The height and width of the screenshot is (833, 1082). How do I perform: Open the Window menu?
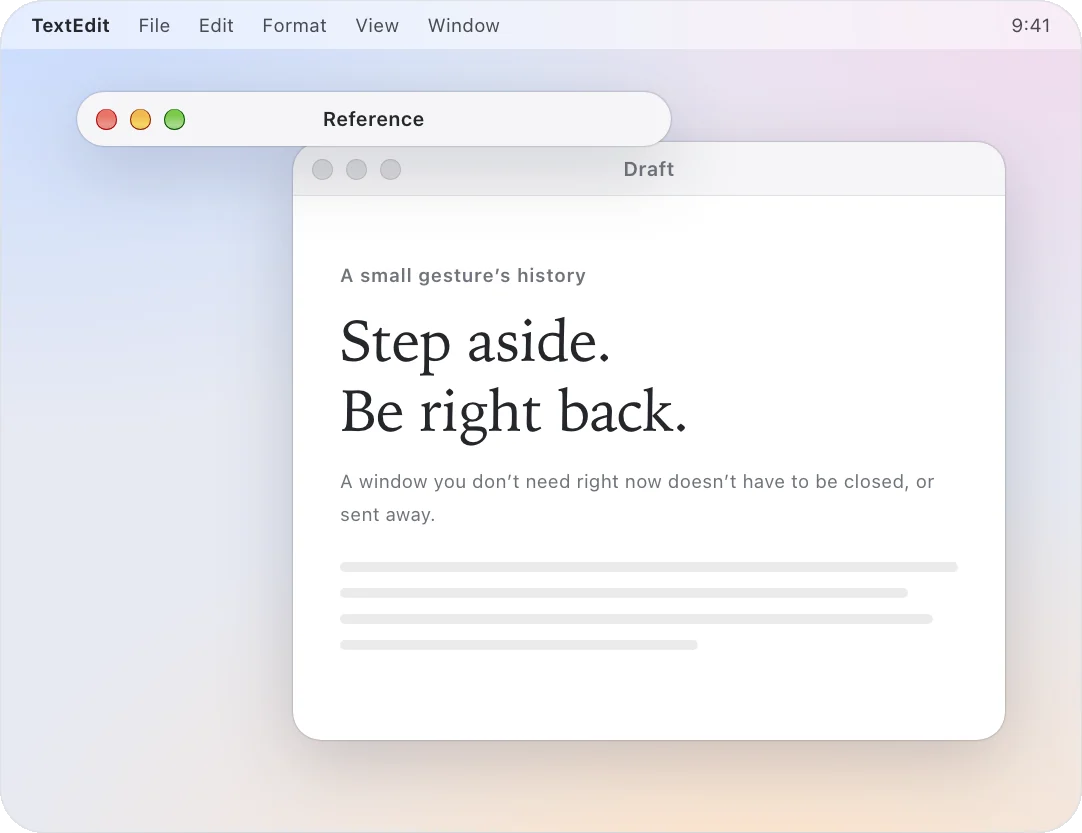(x=463, y=26)
